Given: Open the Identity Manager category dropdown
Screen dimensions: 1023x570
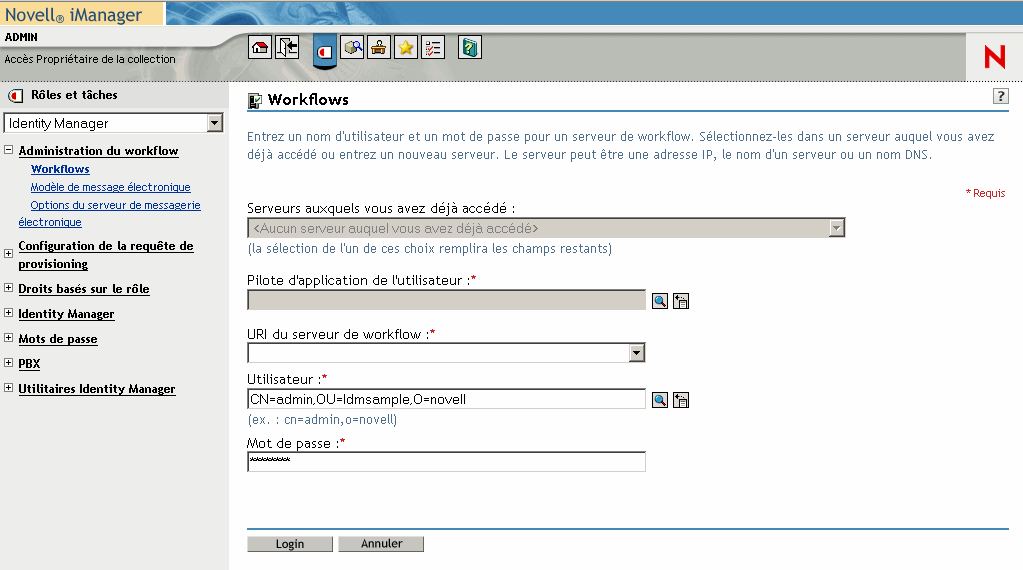Looking at the screenshot, I should point(215,123).
